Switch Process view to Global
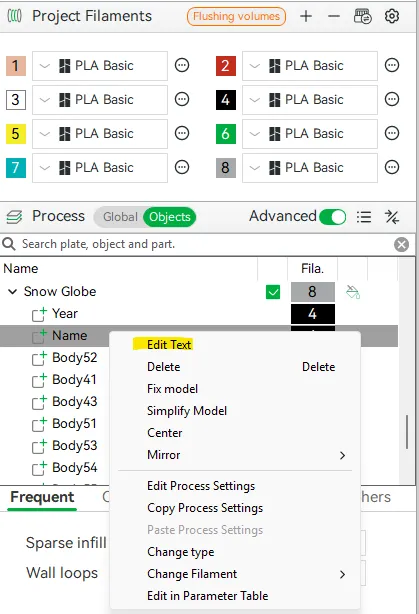This screenshot has height=614, width=419. (x=120, y=217)
